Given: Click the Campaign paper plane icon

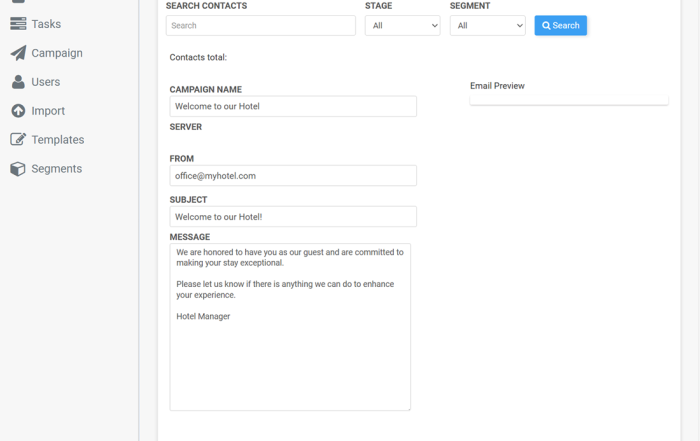Looking at the screenshot, I should [18, 53].
